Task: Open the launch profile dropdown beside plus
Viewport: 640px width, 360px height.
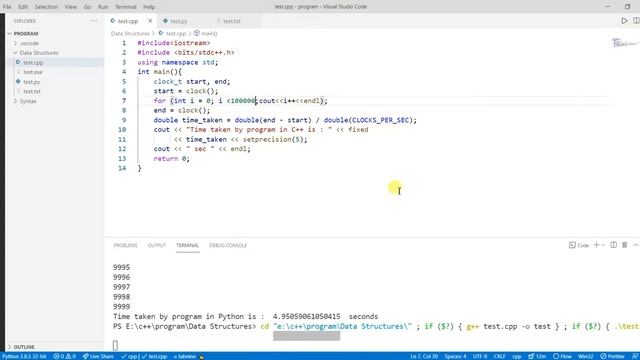Action: (603, 245)
